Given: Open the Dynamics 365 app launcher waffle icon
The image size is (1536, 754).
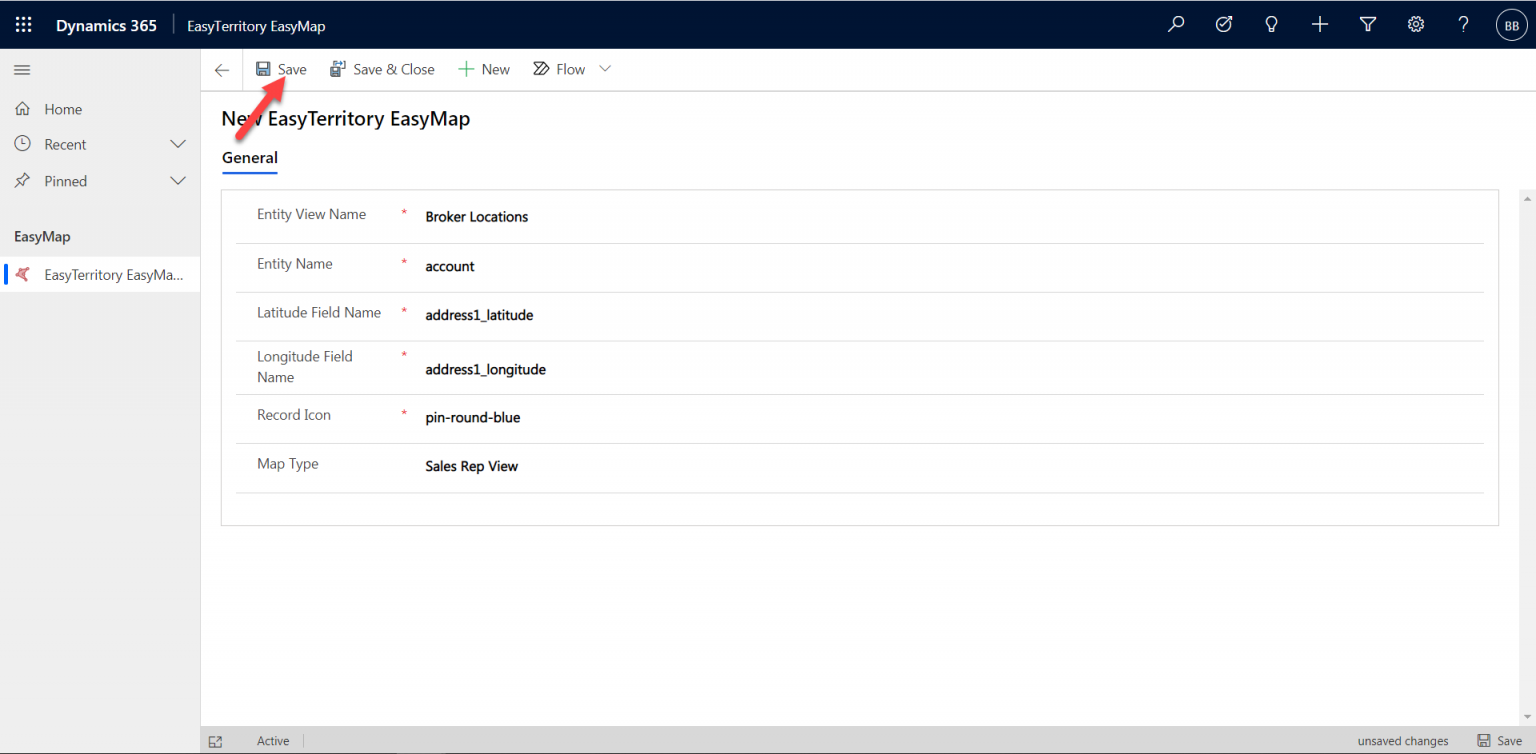Looking at the screenshot, I should 23,24.
